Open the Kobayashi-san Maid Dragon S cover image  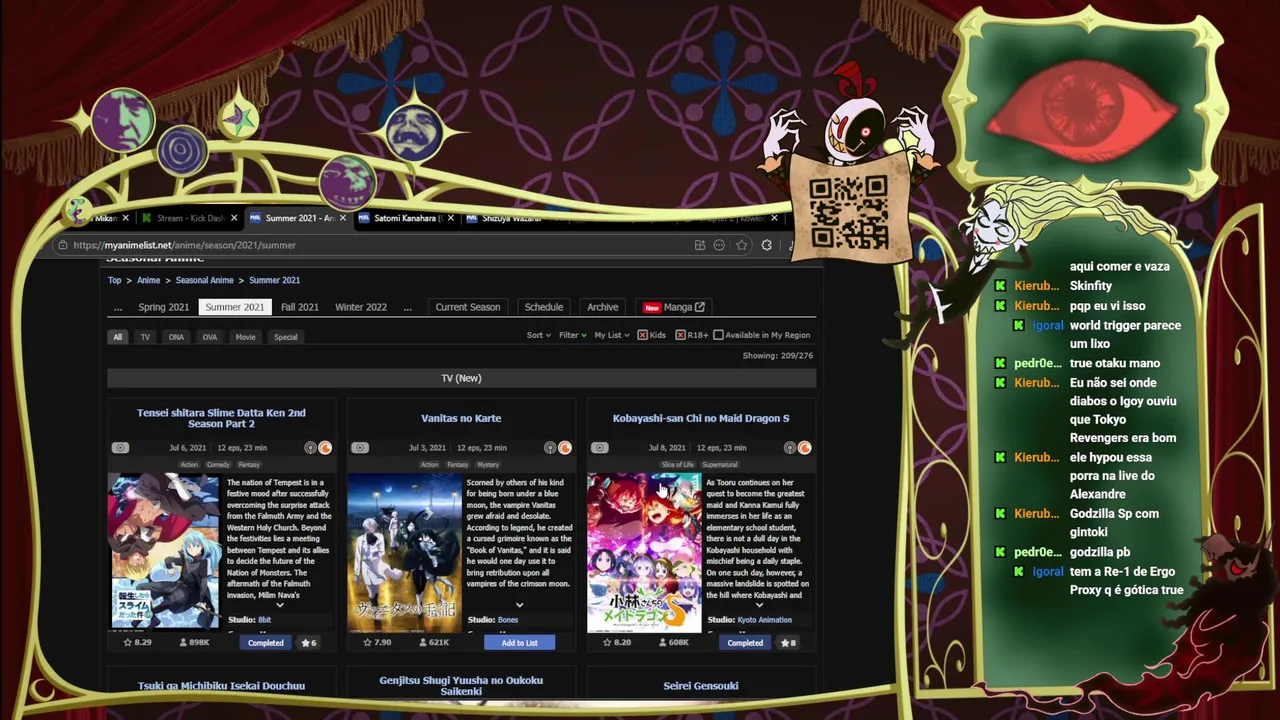click(644, 553)
